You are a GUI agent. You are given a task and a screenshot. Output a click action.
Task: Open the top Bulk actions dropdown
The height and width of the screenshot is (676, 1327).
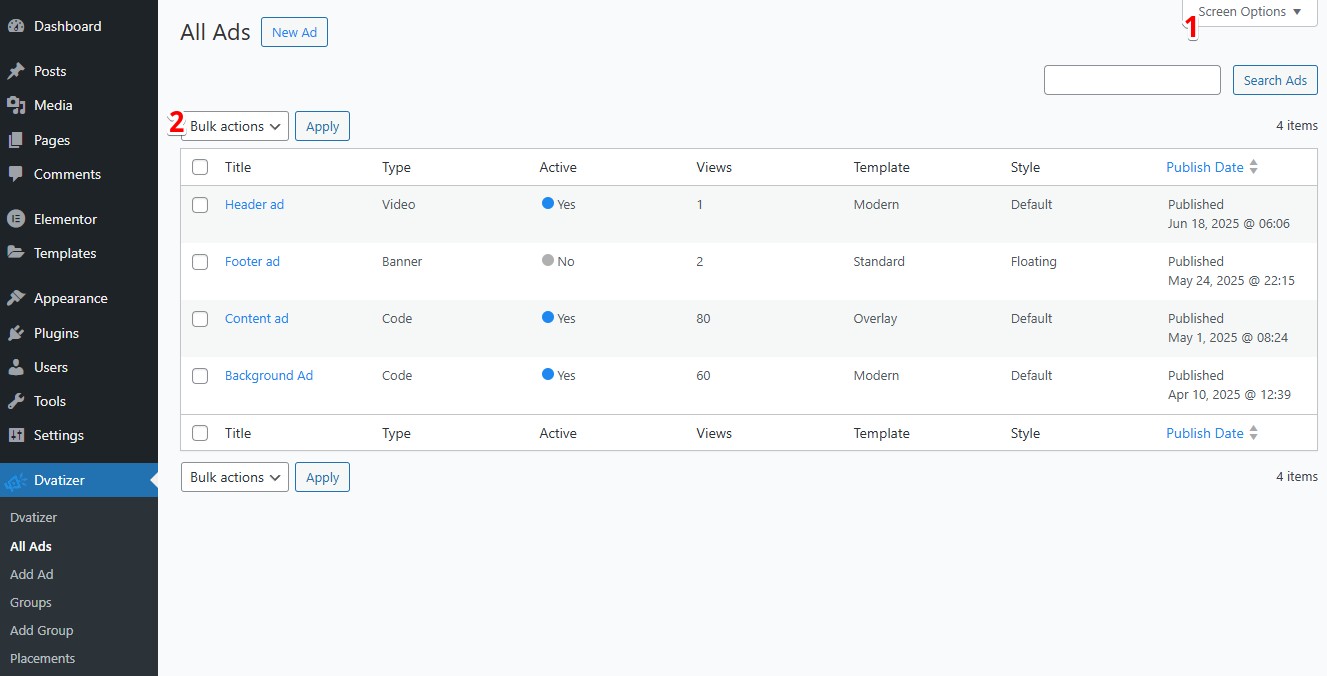[x=235, y=126]
